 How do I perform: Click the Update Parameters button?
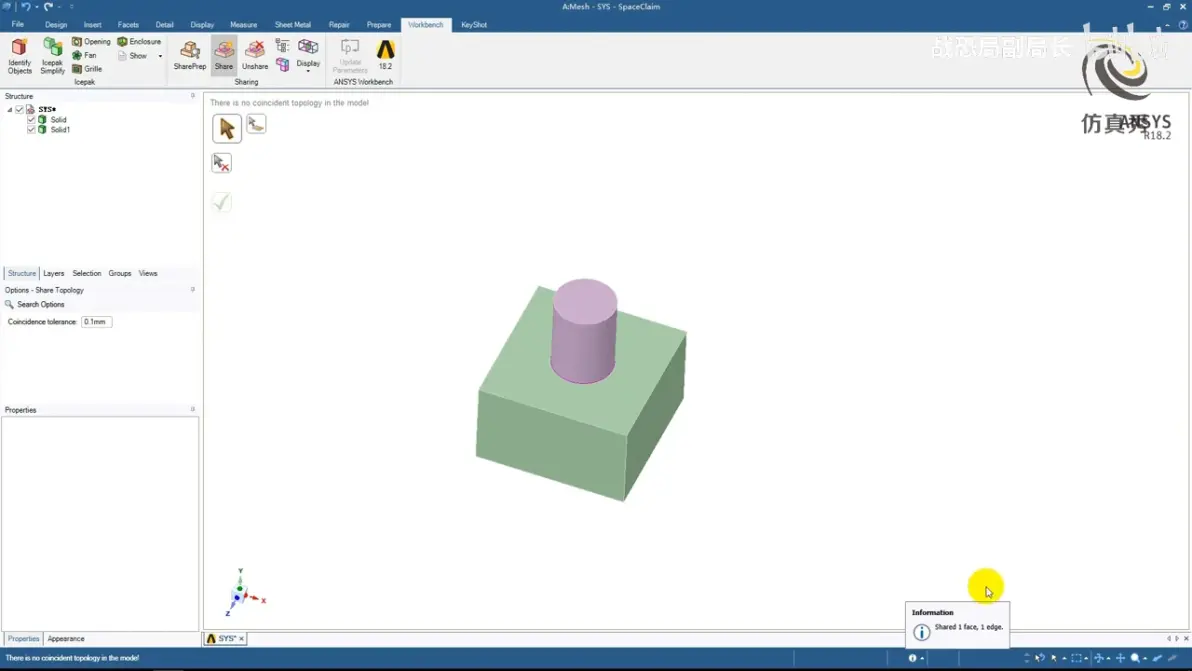point(350,56)
